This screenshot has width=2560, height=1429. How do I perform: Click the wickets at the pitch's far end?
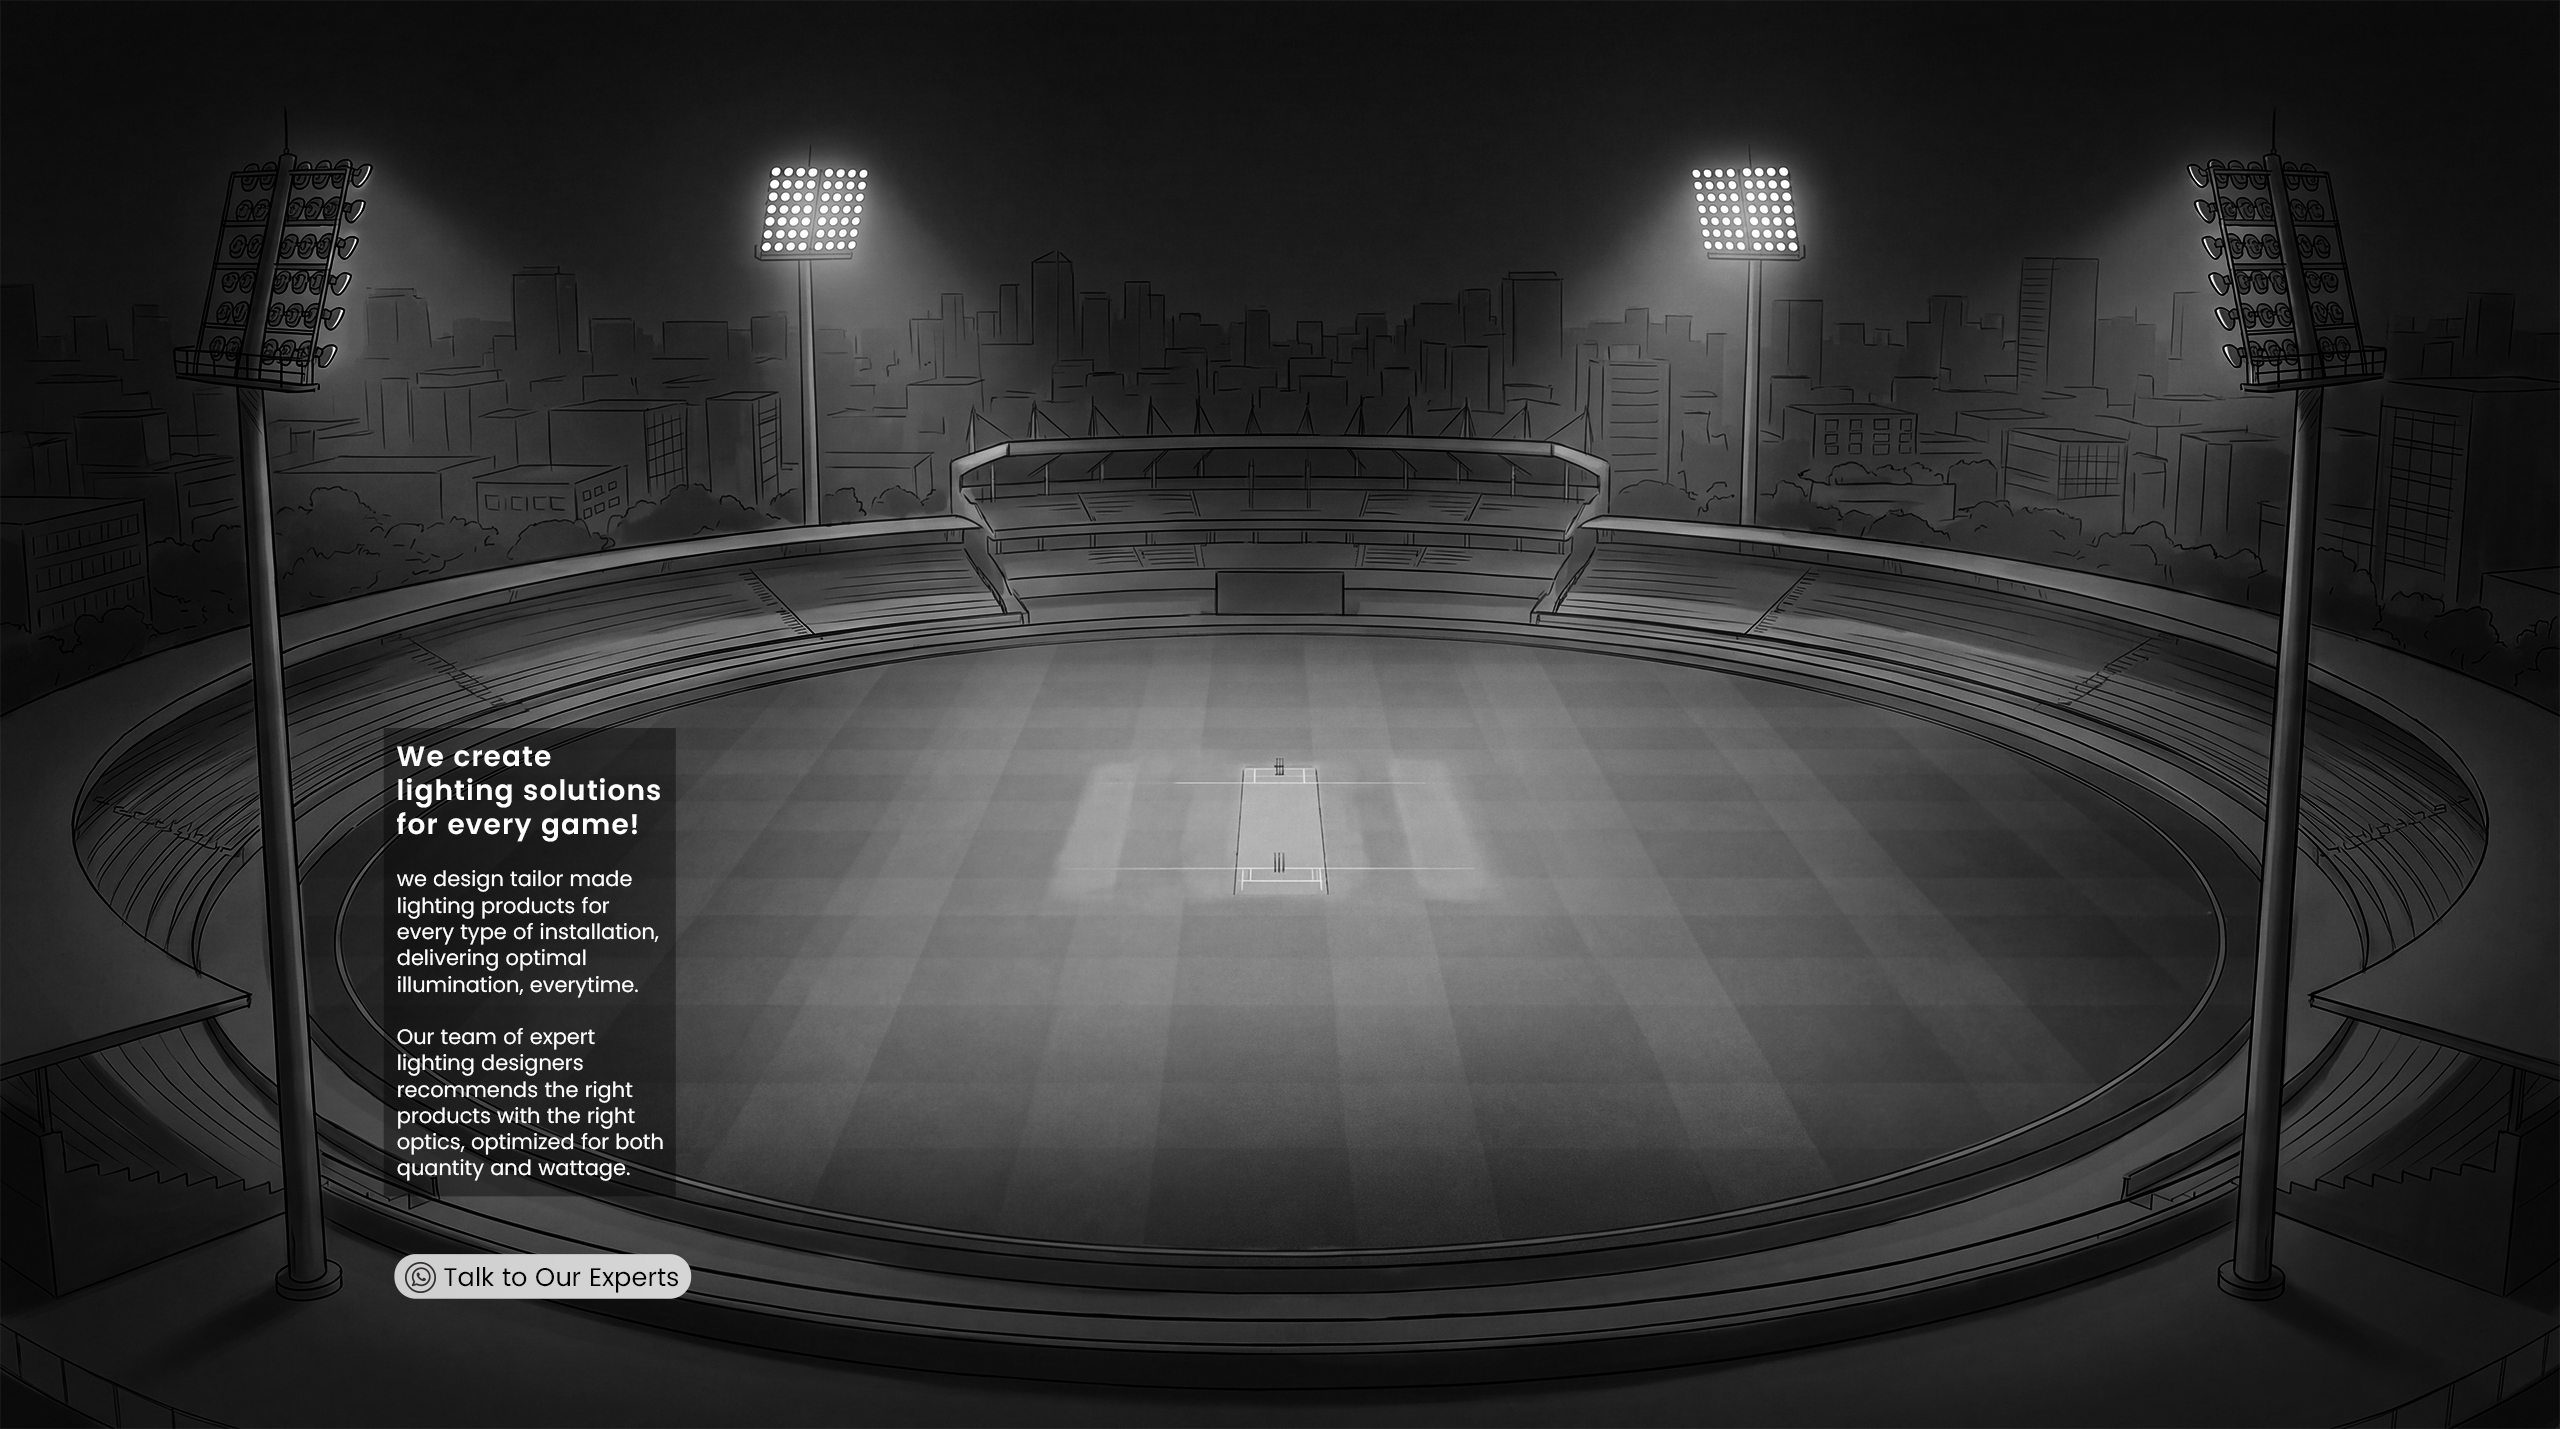click(x=1279, y=768)
